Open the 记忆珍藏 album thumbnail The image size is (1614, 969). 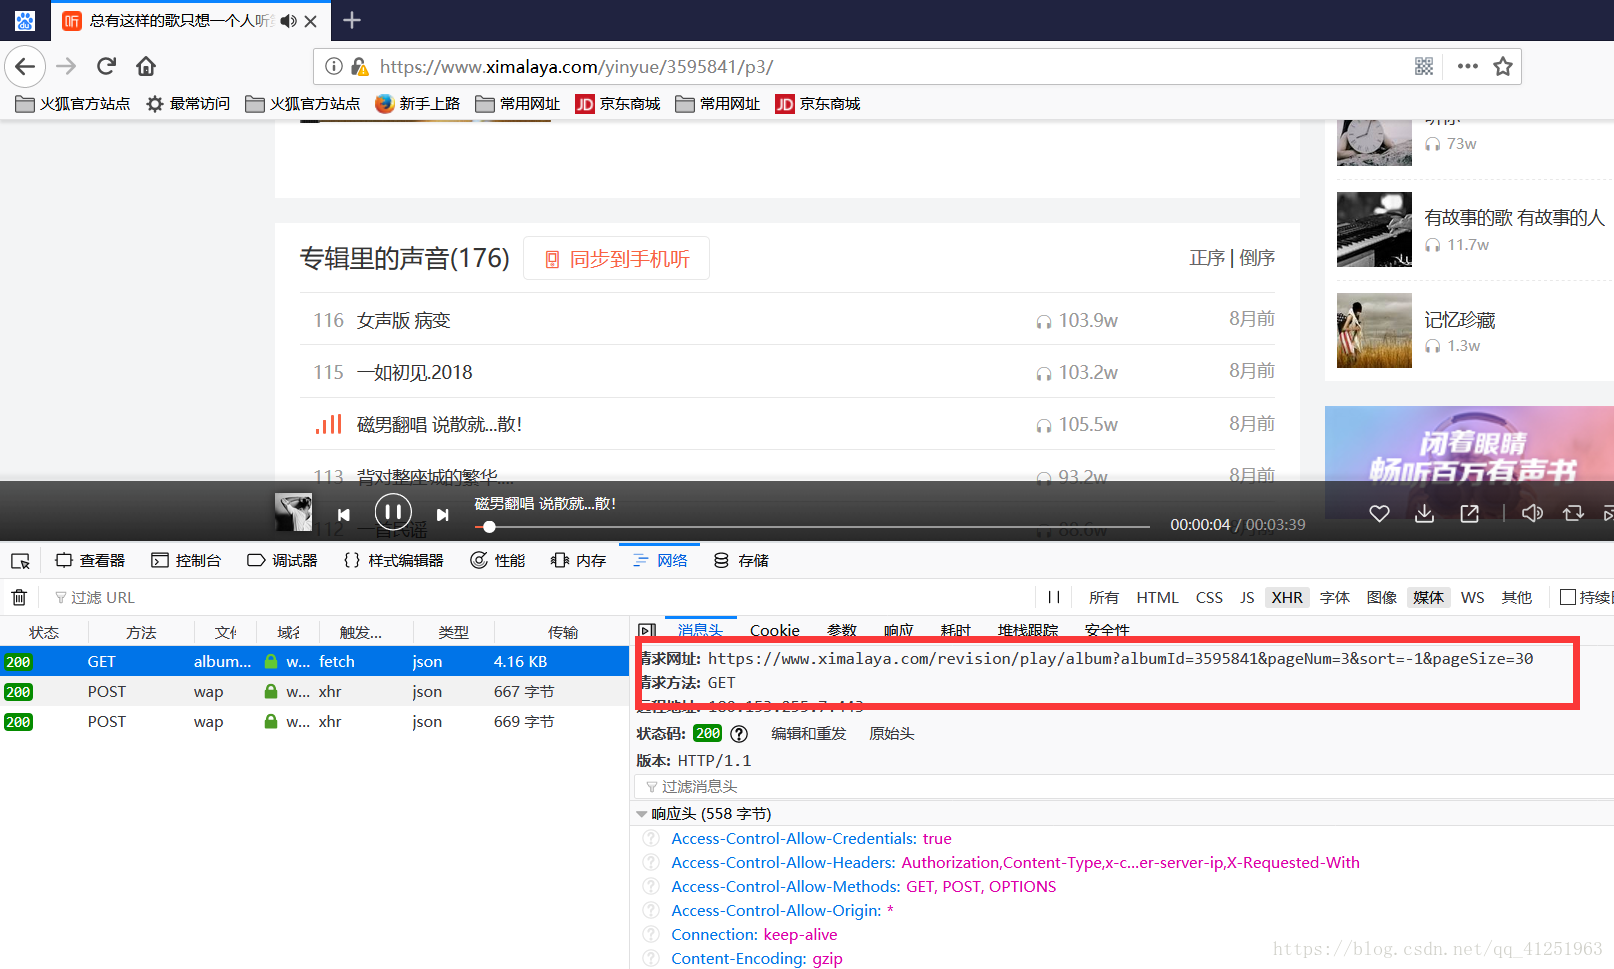1374,330
